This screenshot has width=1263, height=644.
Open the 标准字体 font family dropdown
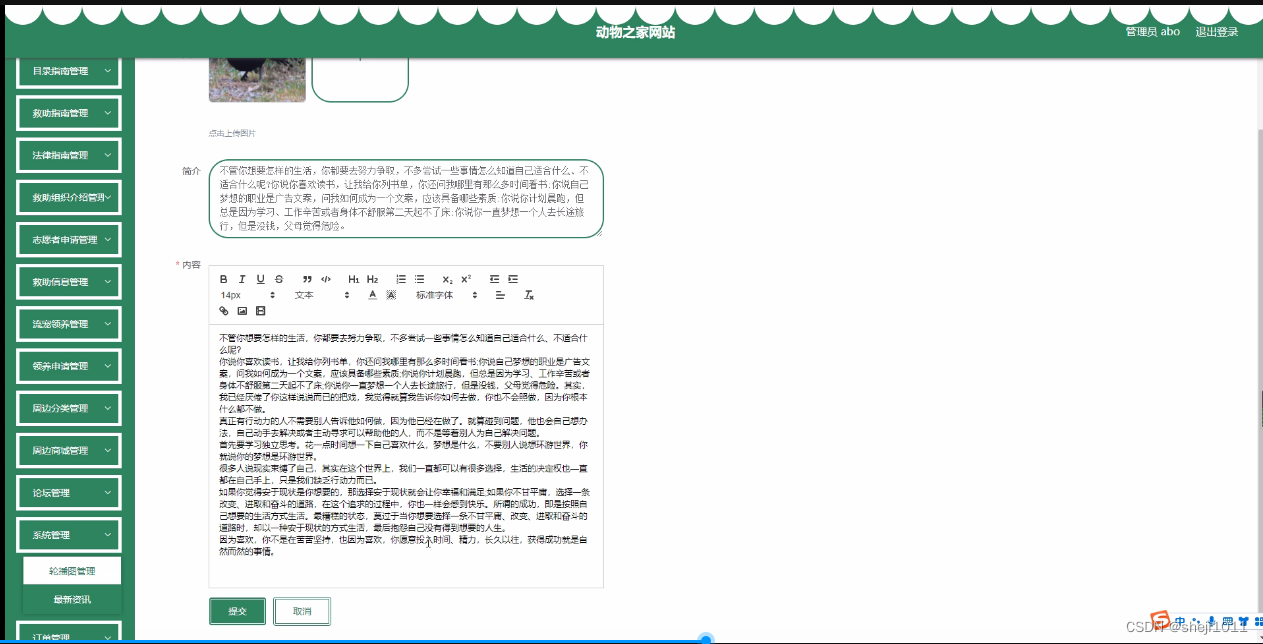tap(435, 295)
